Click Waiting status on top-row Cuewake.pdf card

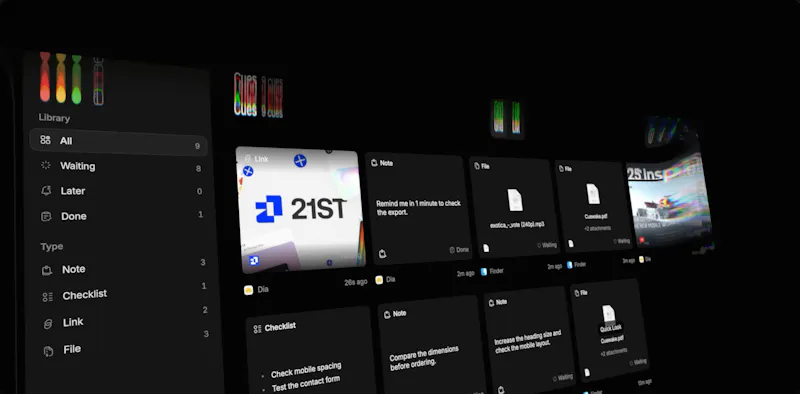[621, 241]
